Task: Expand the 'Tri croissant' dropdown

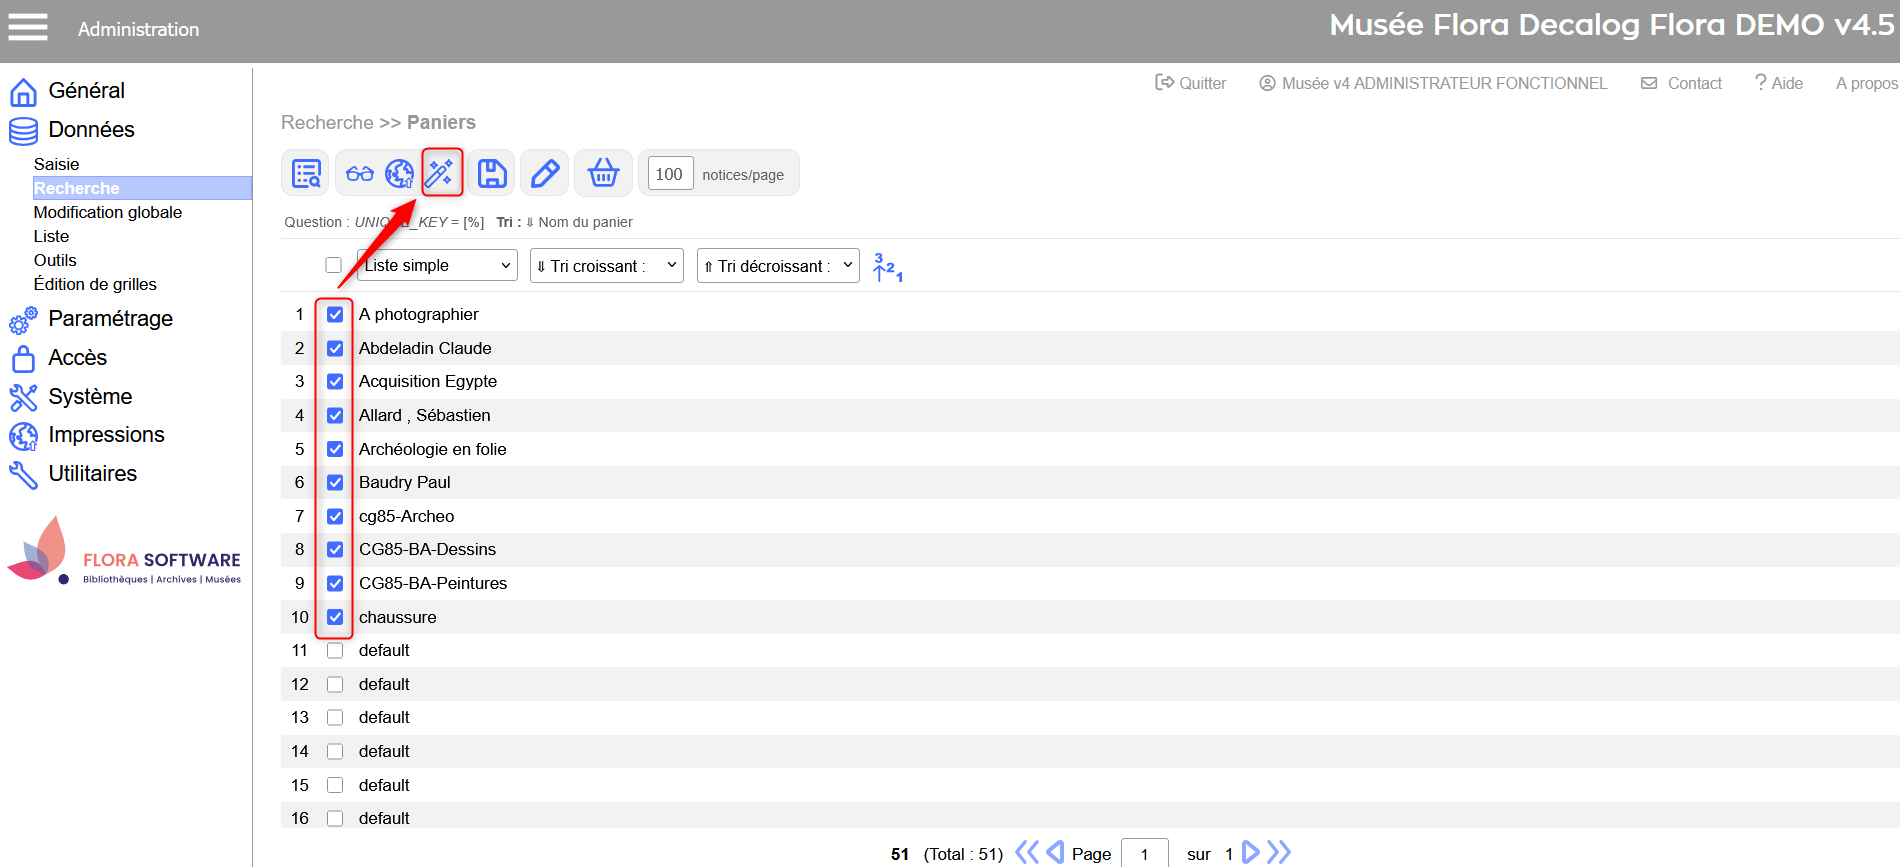Action: (606, 266)
